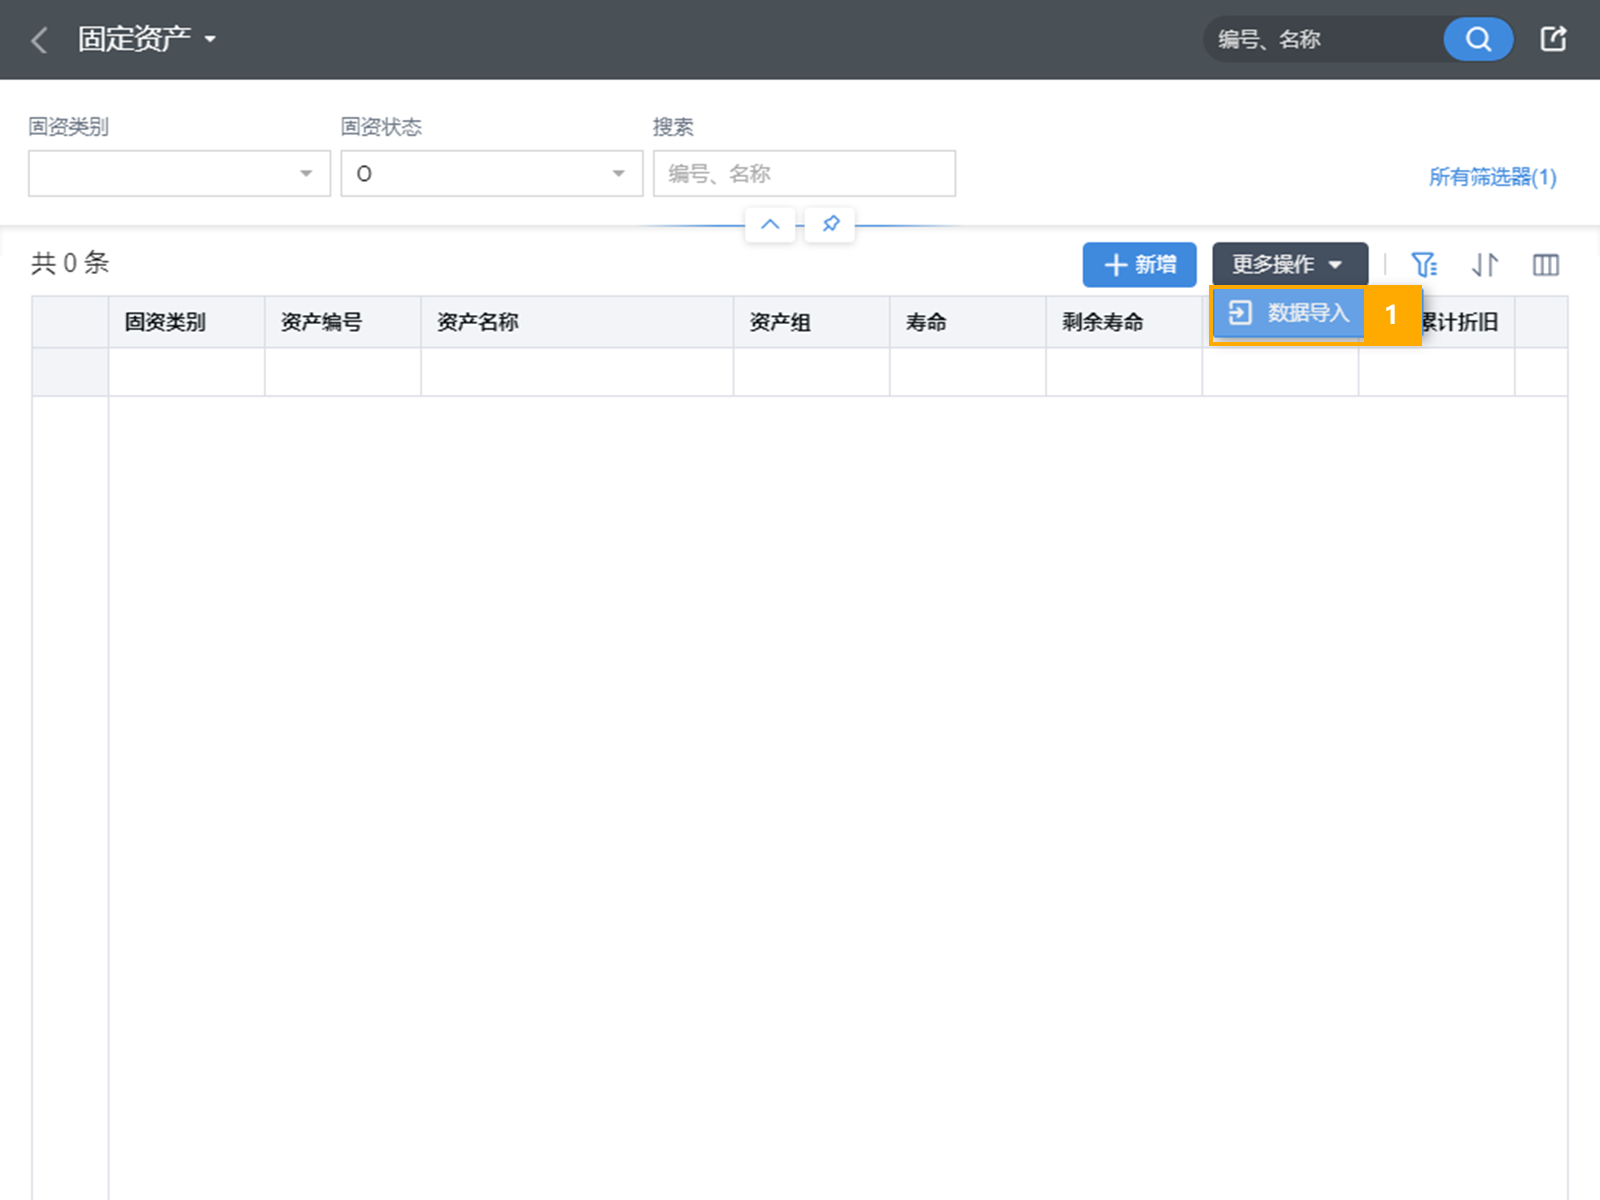Click the 共 0 条 record count text
The height and width of the screenshot is (1200, 1600).
[x=70, y=263]
